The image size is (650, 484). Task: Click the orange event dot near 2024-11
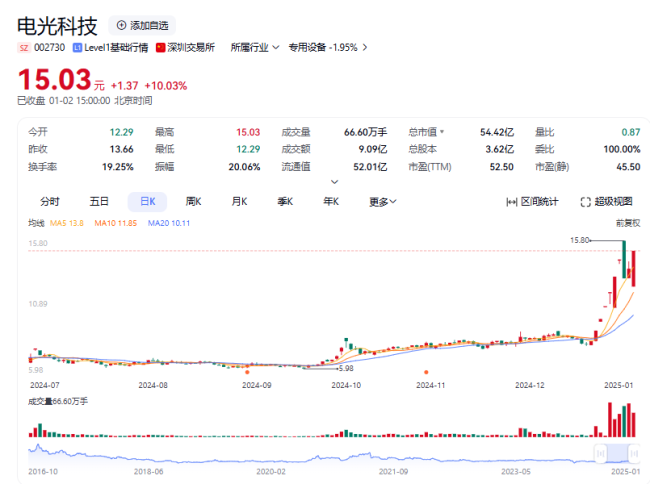pyautogui.click(x=426, y=372)
